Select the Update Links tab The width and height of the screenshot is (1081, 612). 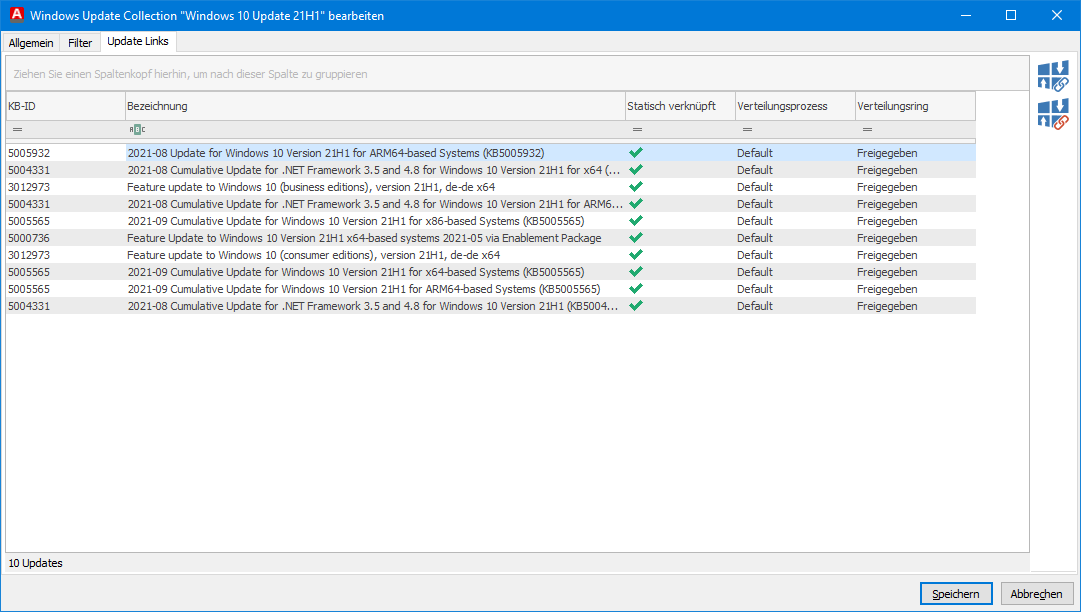pos(138,41)
